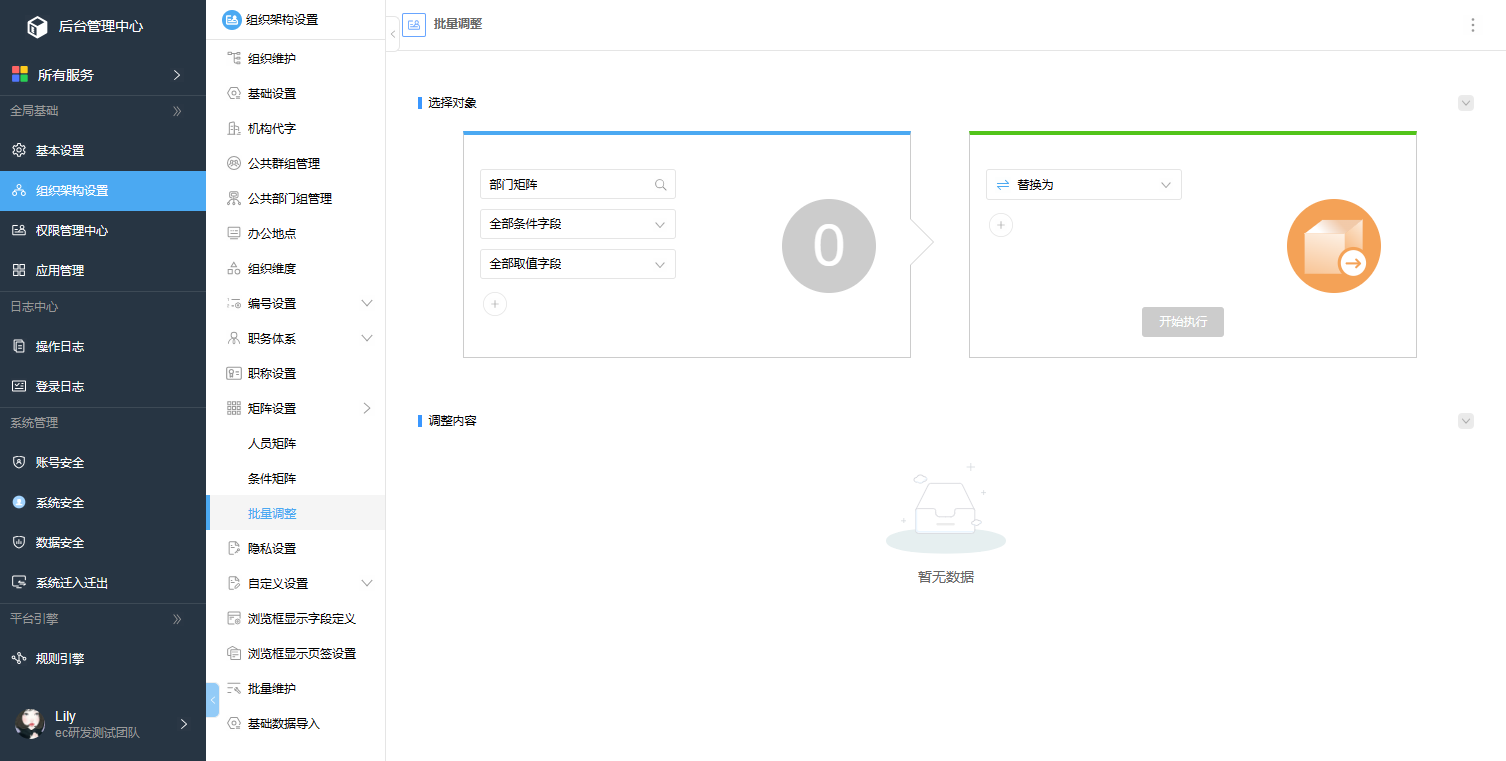
Task: Click the 基础数据导入 icon
Action: coord(234,724)
